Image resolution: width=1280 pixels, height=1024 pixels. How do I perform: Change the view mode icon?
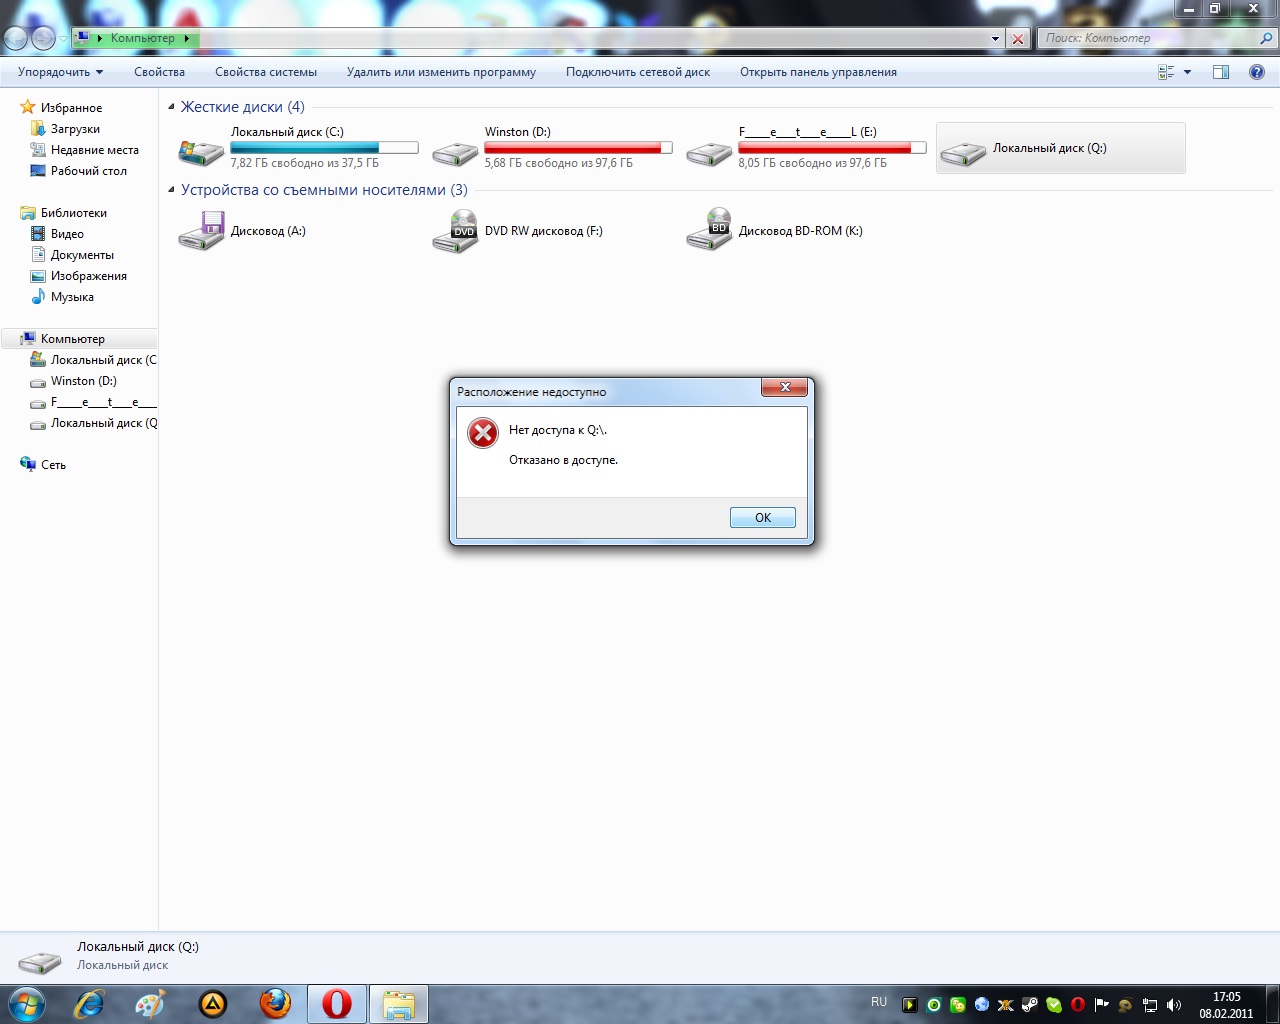coord(1166,72)
